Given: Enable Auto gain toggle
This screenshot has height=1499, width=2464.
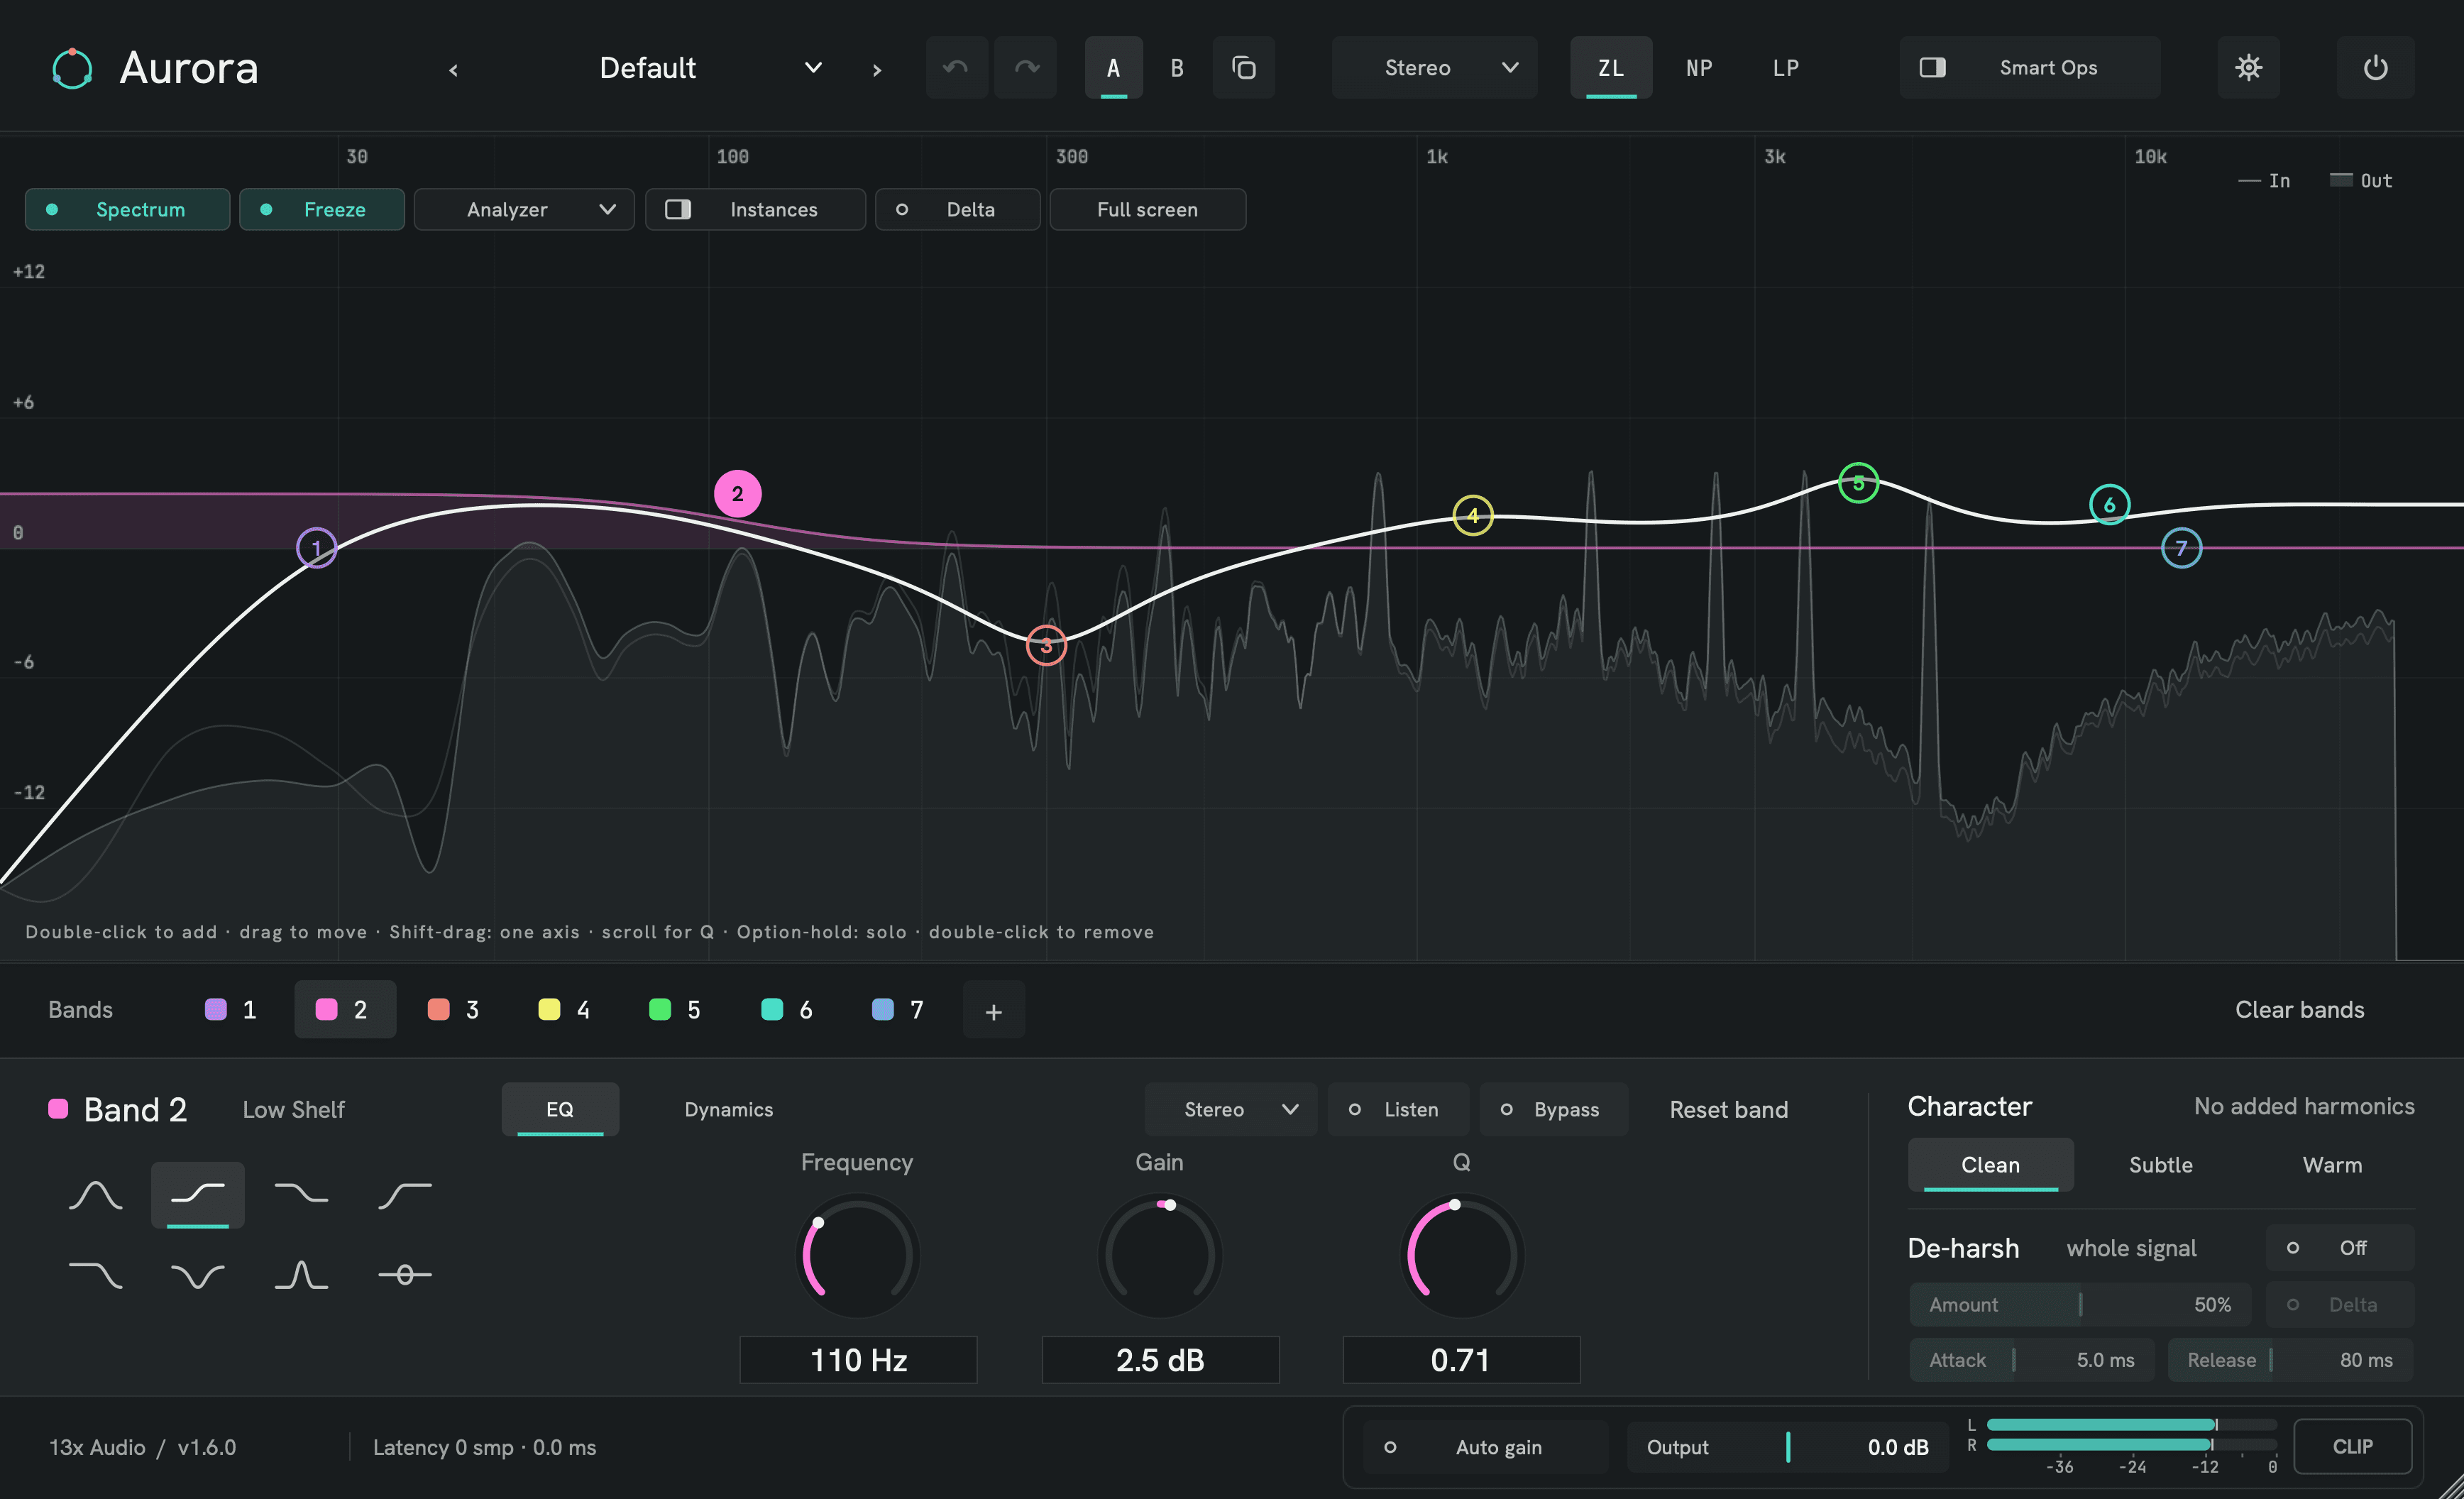Looking at the screenshot, I should [1486, 1447].
